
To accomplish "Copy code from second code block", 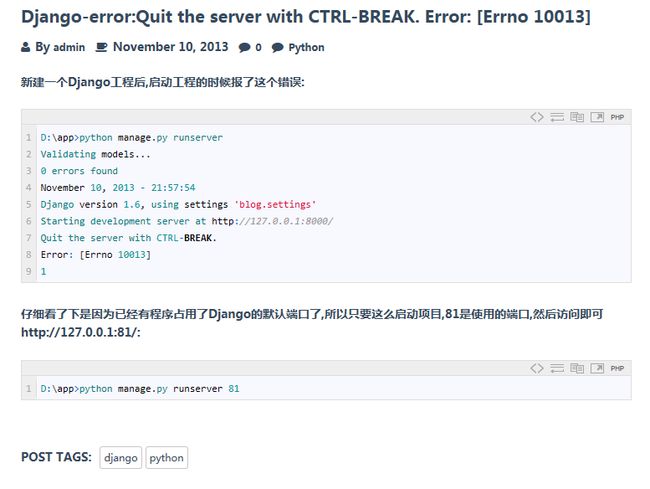I will 577,368.
